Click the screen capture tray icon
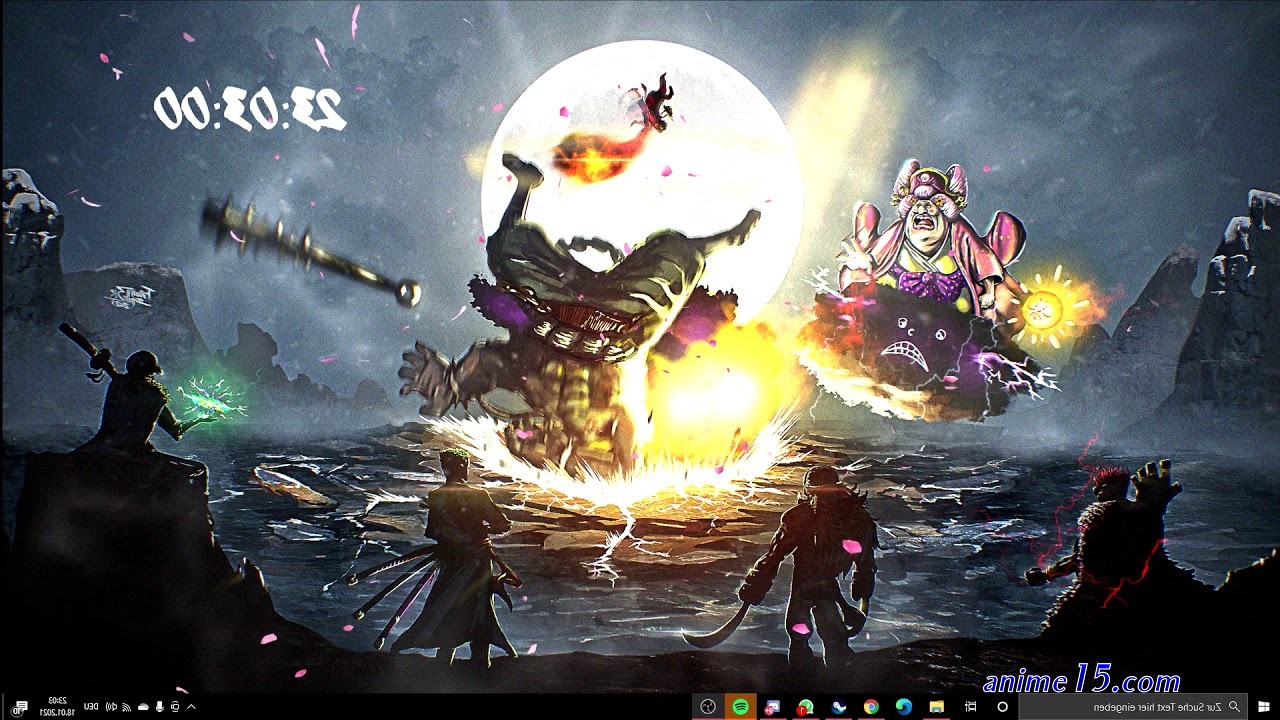 [x=175, y=707]
